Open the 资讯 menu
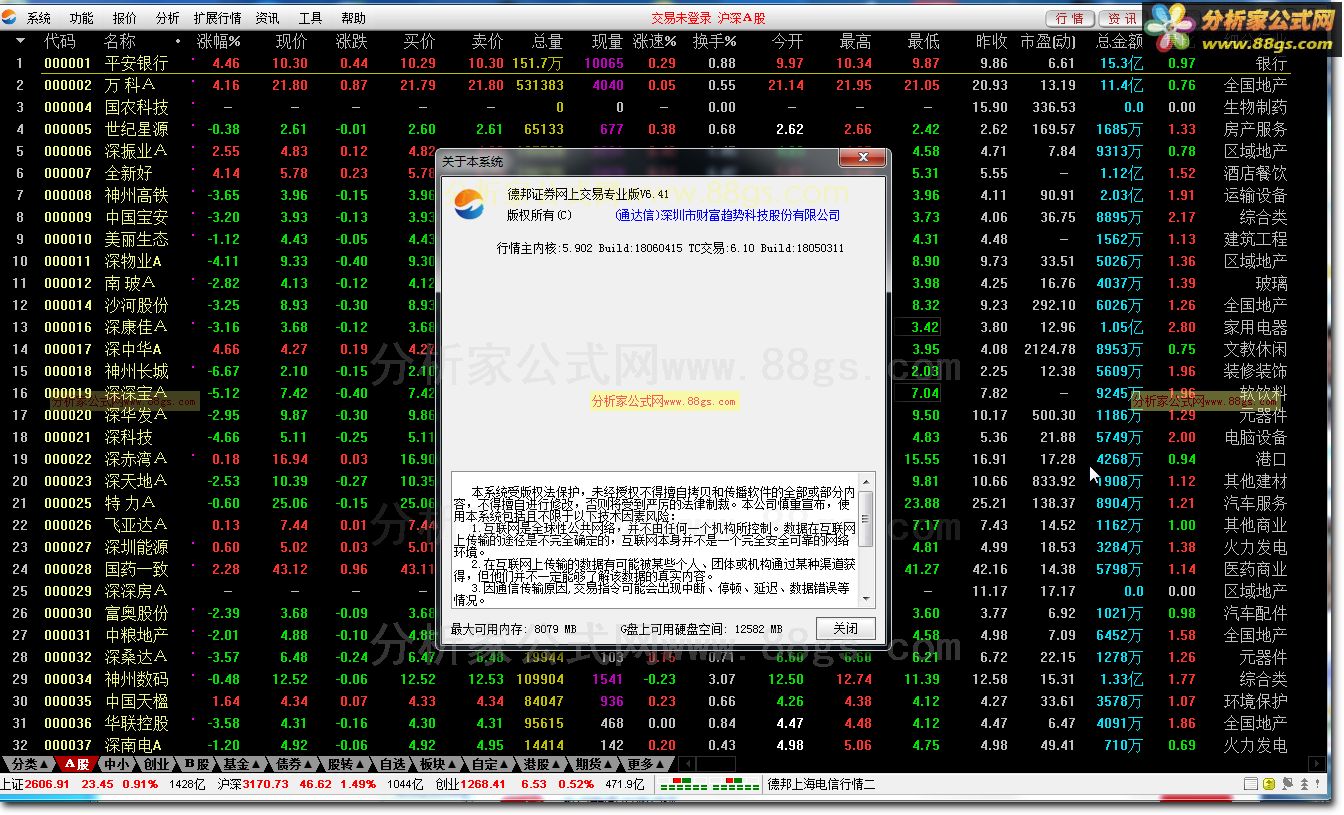Viewport: 1344px width, 815px height. pos(267,18)
